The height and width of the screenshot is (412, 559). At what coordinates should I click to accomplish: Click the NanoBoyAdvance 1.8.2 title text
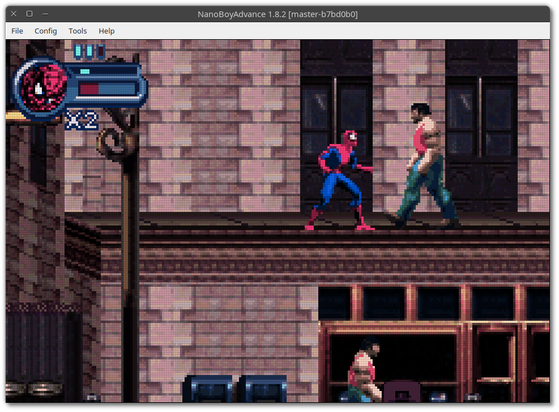click(277, 14)
